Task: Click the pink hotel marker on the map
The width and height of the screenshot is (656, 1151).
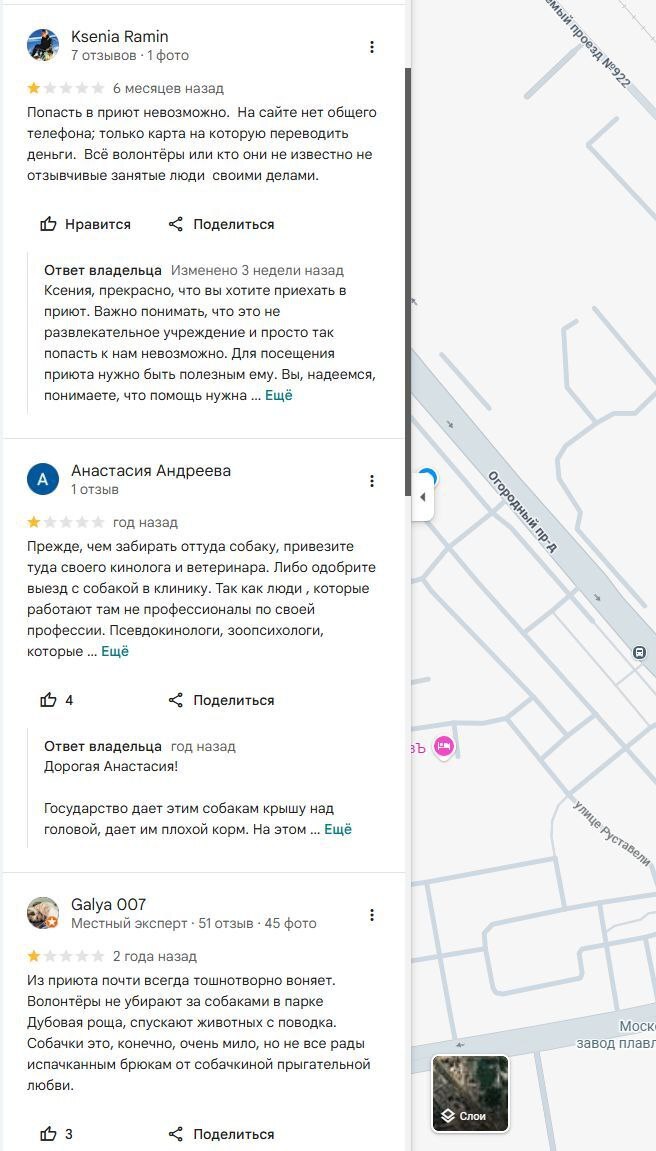Action: pyautogui.click(x=445, y=747)
